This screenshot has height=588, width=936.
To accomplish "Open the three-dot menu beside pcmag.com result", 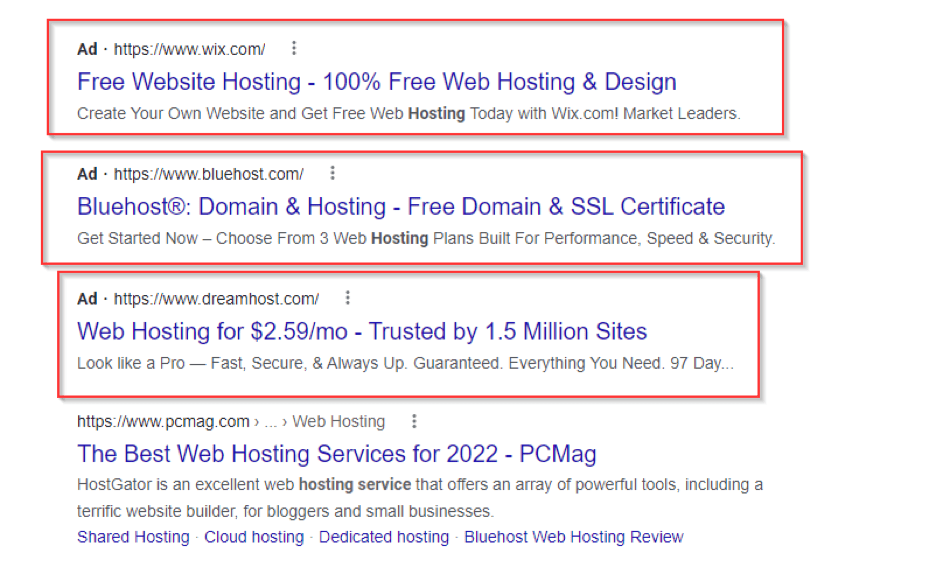I will [x=414, y=421].
